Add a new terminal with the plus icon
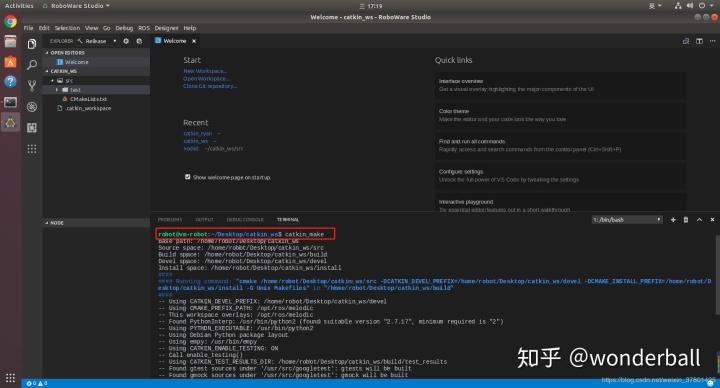Image resolution: width=720 pixels, height=388 pixels. tap(673, 219)
